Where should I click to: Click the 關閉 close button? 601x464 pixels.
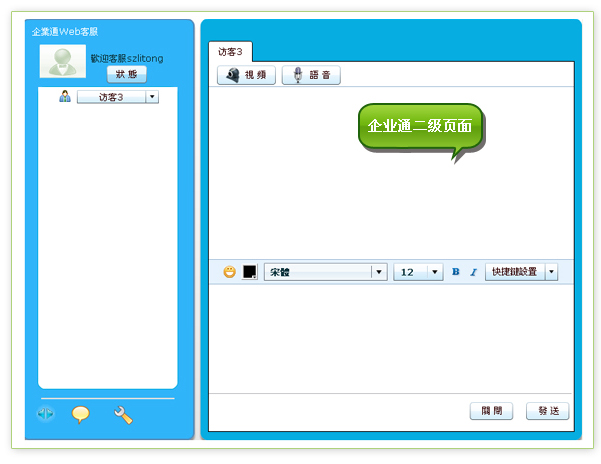(x=492, y=410)
